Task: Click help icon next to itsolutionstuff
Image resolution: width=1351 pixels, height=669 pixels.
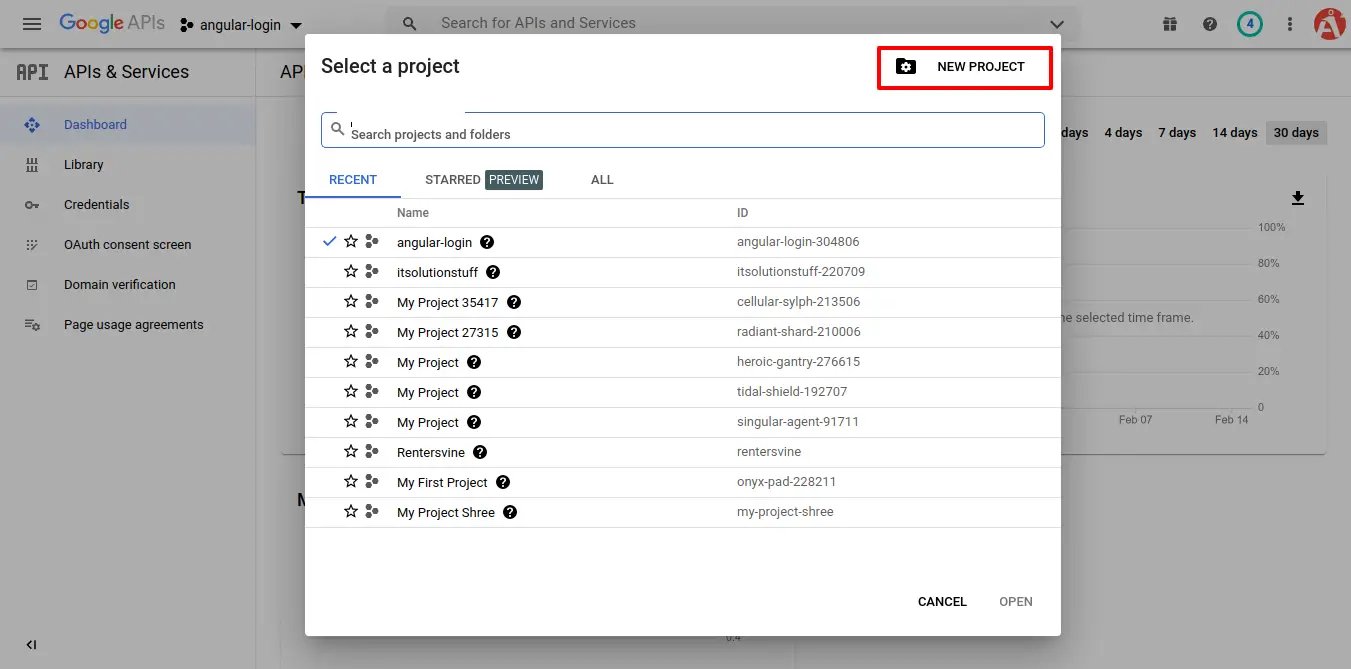Action: coord(493,272)
